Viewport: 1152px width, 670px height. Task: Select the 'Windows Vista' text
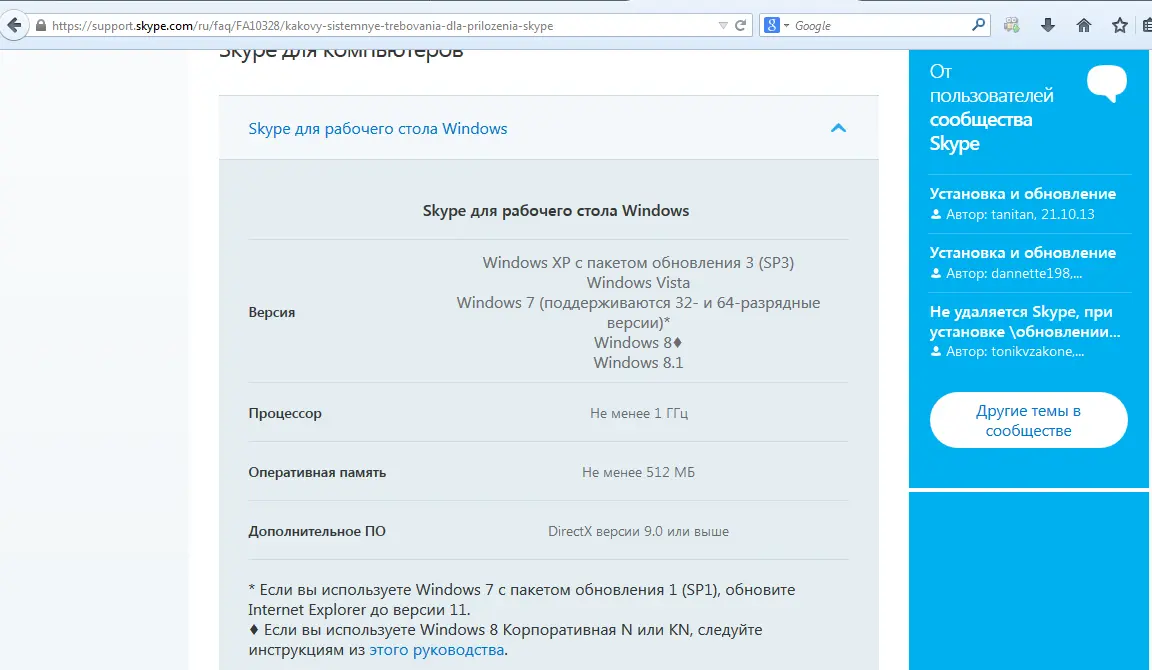[x=638, y=282]
